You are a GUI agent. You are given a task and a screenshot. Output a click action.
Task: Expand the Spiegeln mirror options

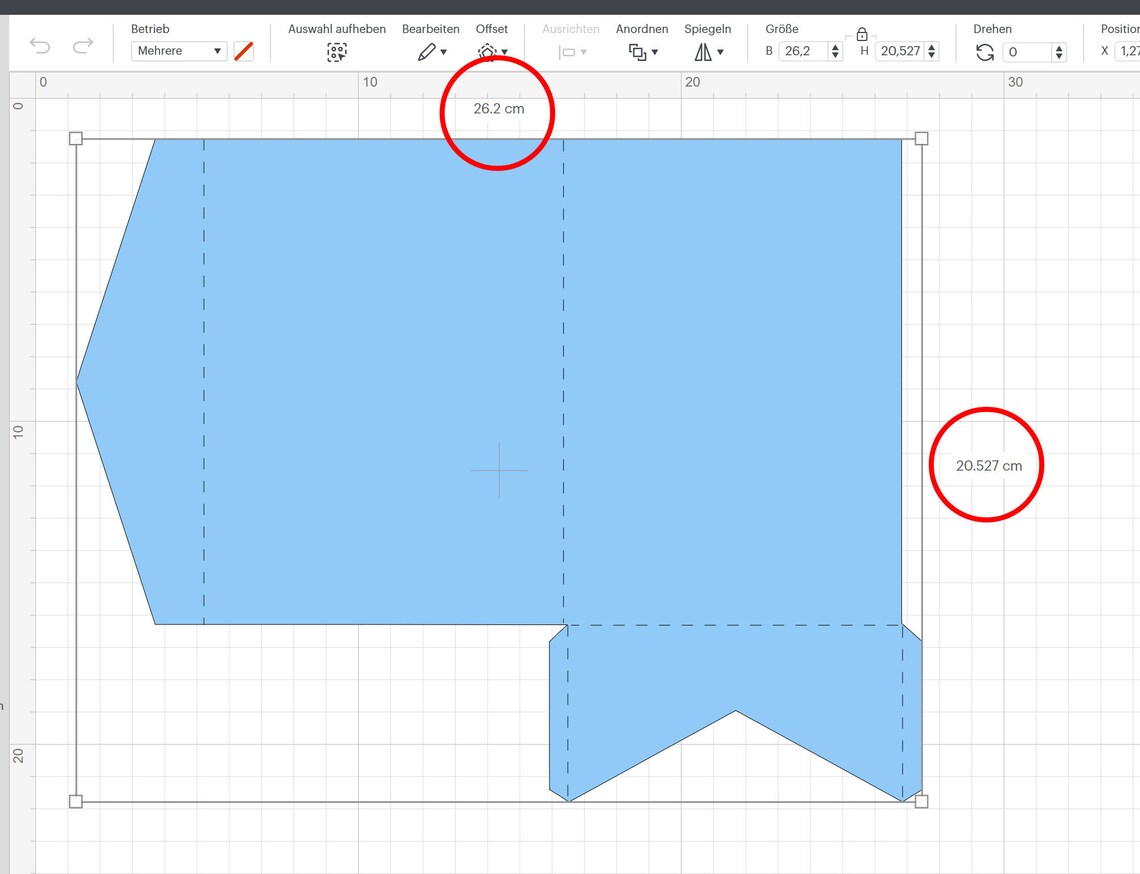(x=719, y=53)
